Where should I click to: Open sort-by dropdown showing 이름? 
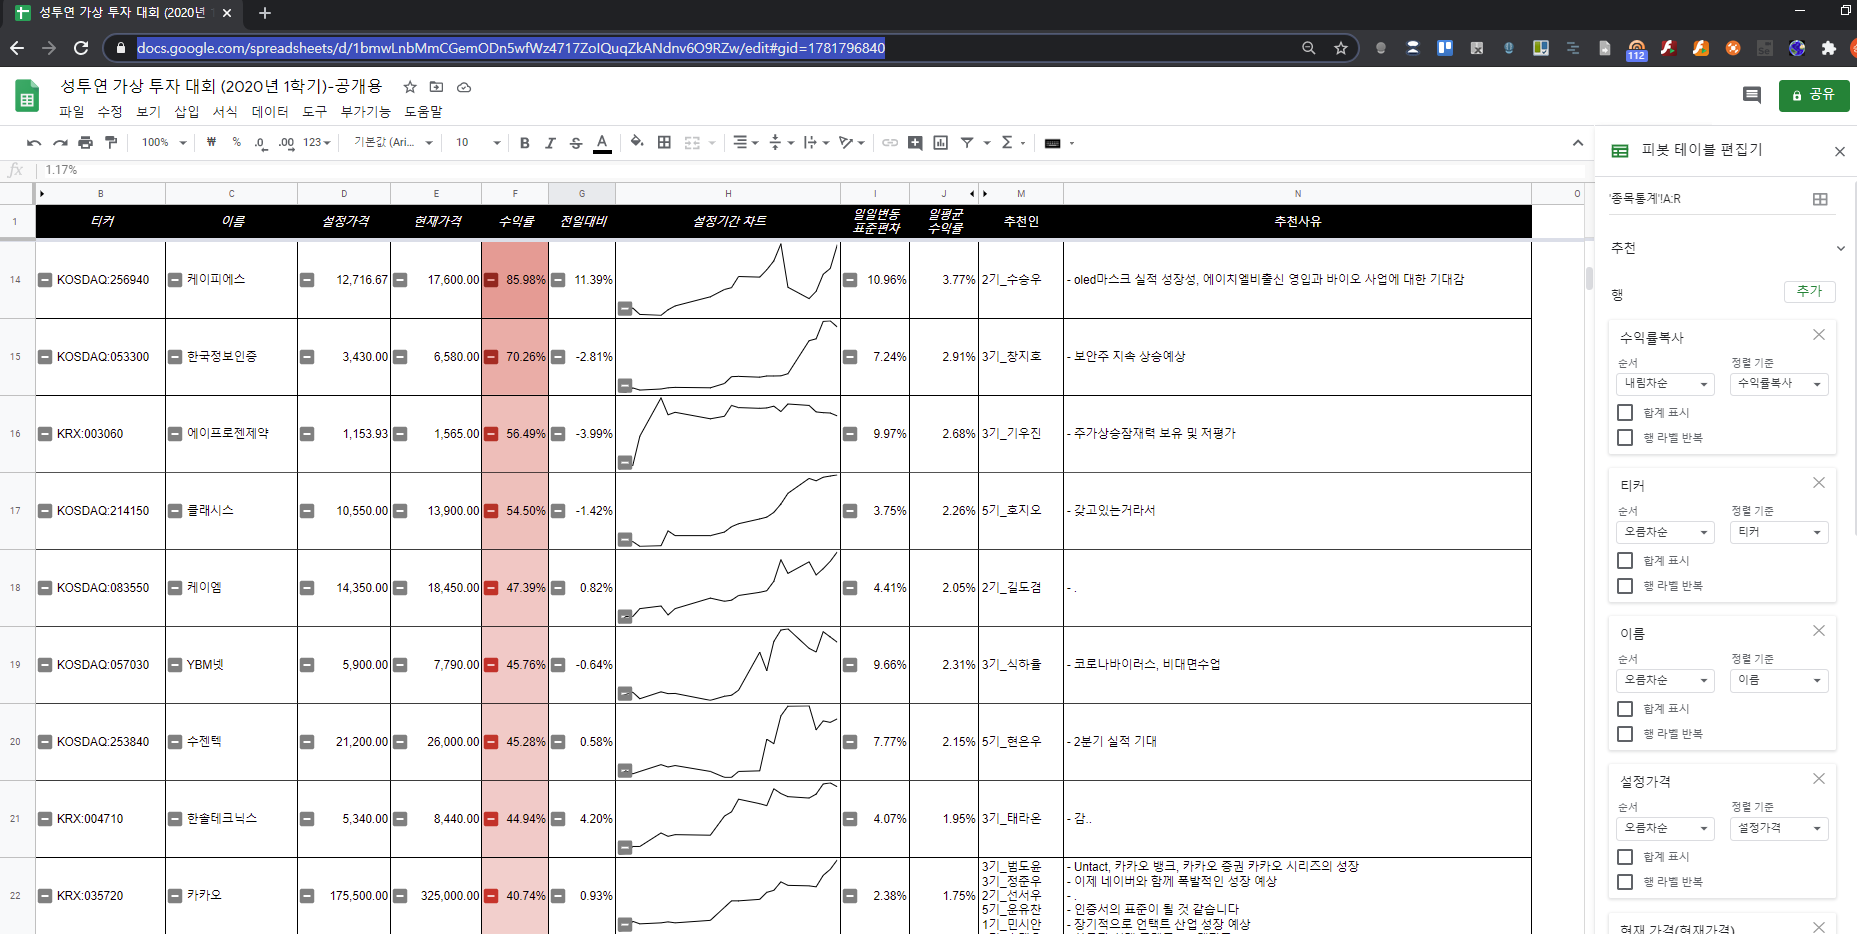pyautogui.click(x=1779, y=680)
